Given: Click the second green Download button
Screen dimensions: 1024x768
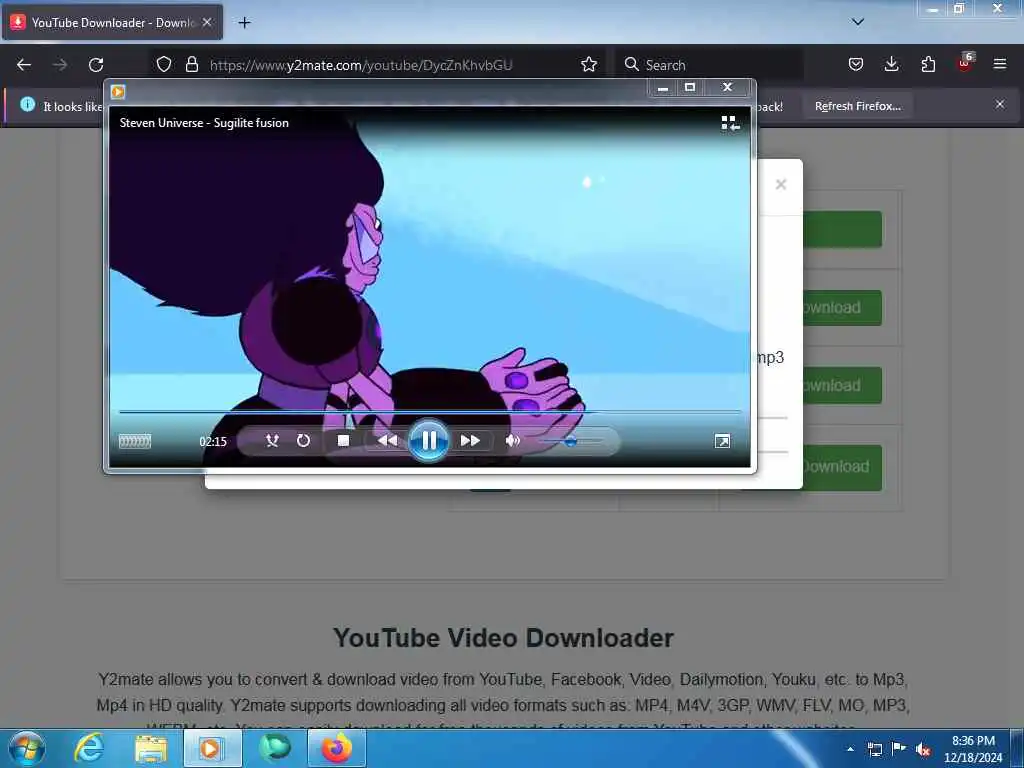Looking at the screenshot, I should [842, 308].
